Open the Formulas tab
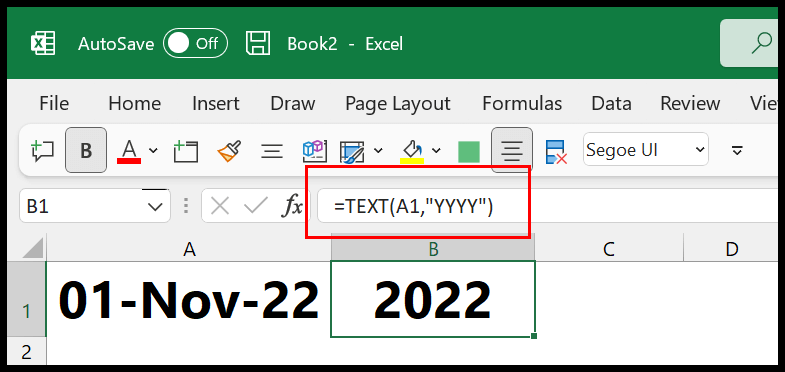Image resolution: width=785 pixels, height=372 pixels. 522,104
